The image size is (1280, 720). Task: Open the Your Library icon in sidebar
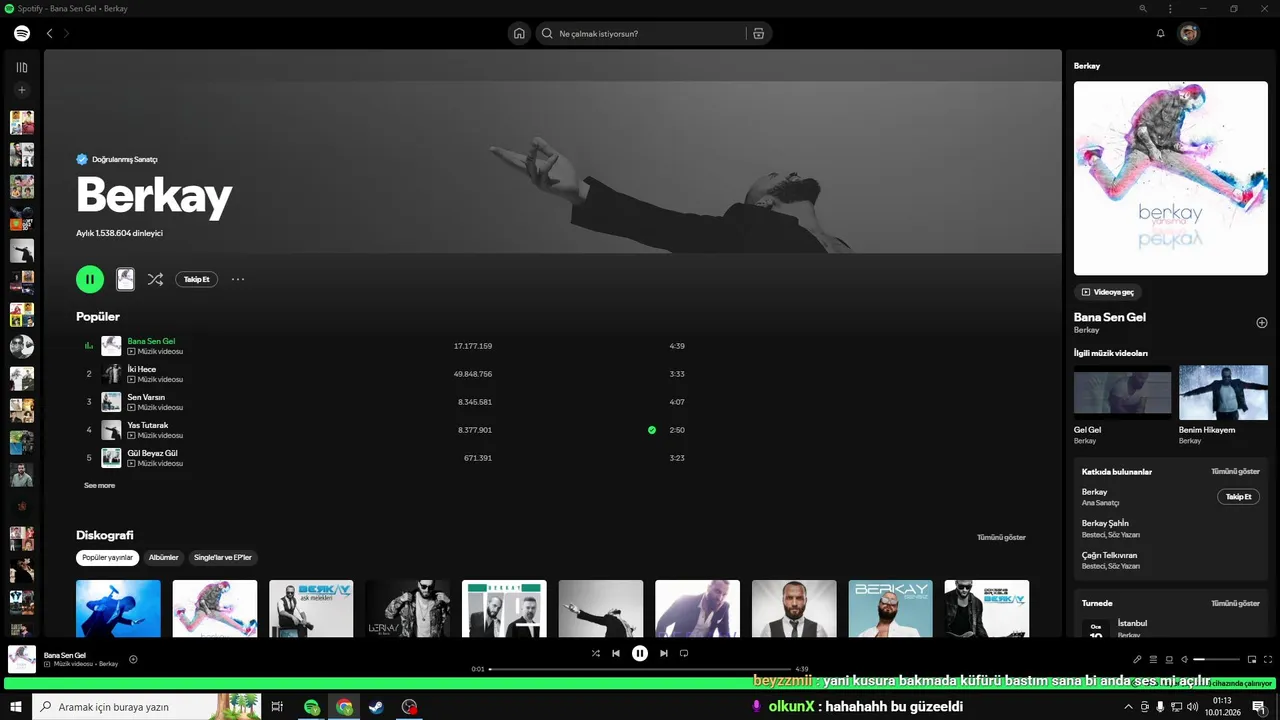(22, 67)
